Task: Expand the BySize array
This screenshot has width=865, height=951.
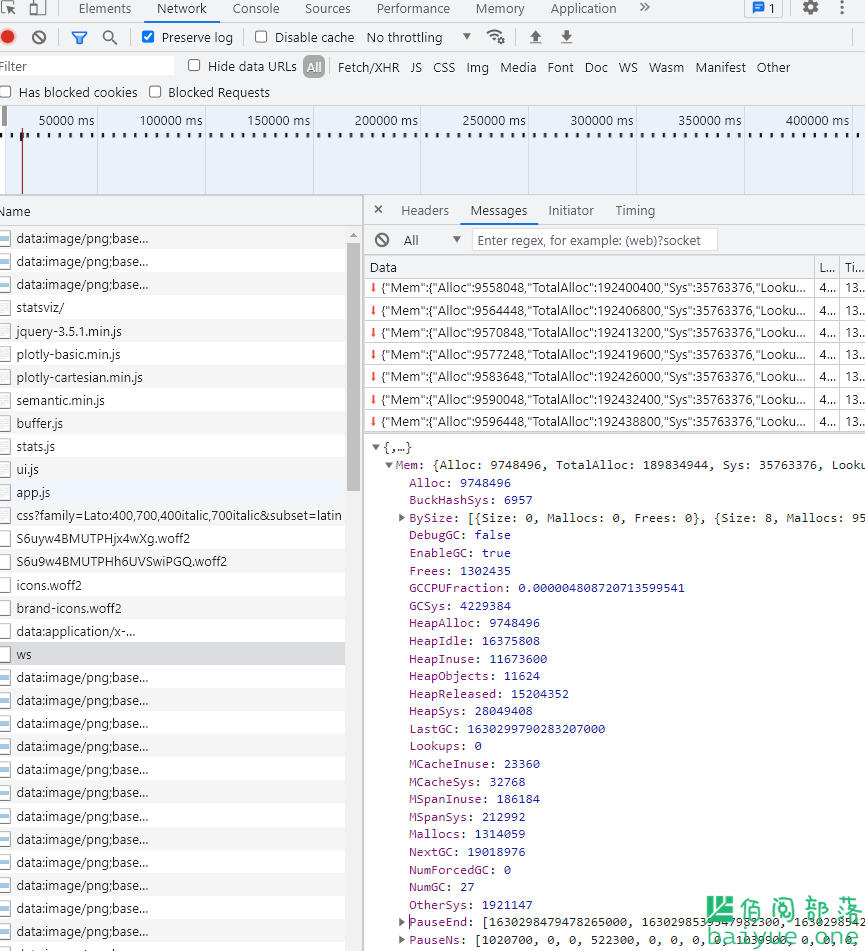Action: coord(402,517)
